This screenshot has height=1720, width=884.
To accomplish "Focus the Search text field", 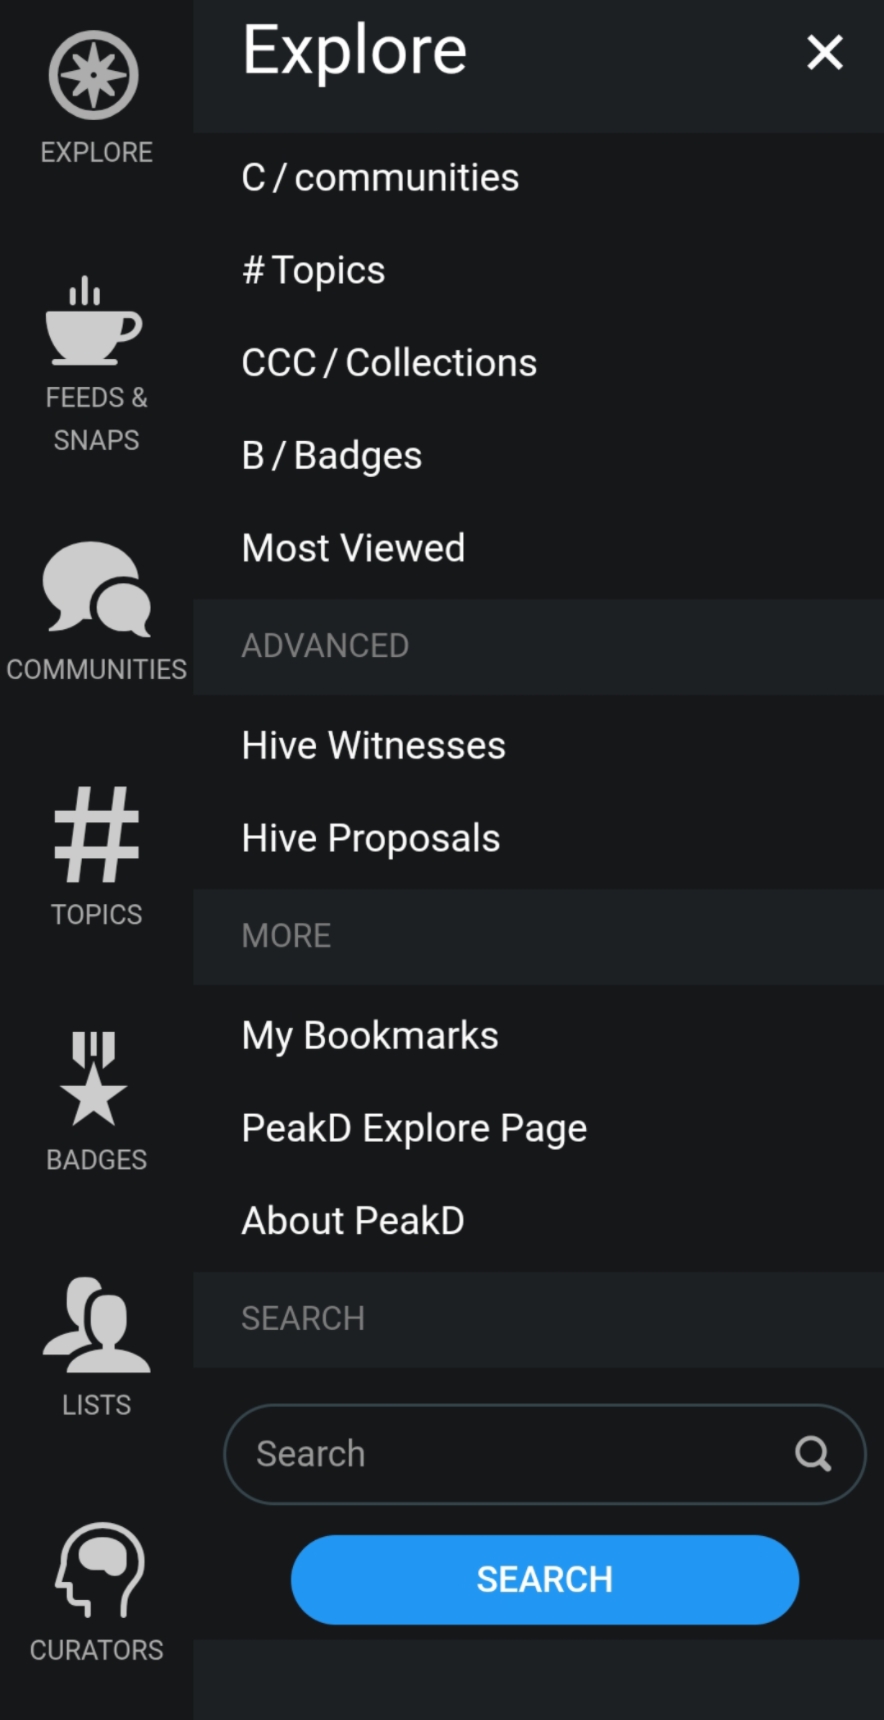I will click(510, 1453).
